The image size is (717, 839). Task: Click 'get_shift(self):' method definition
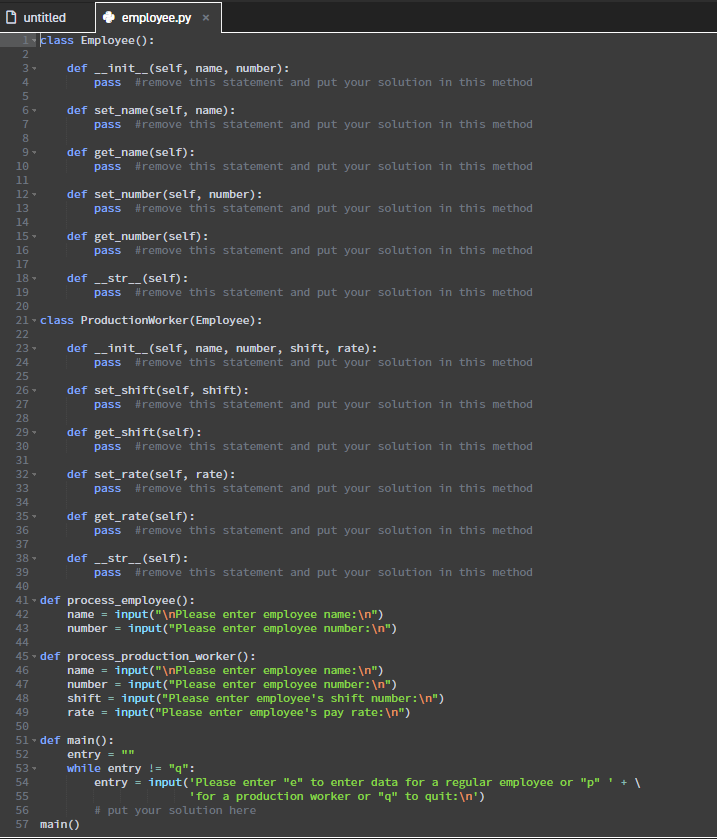[x=148, y=432]
